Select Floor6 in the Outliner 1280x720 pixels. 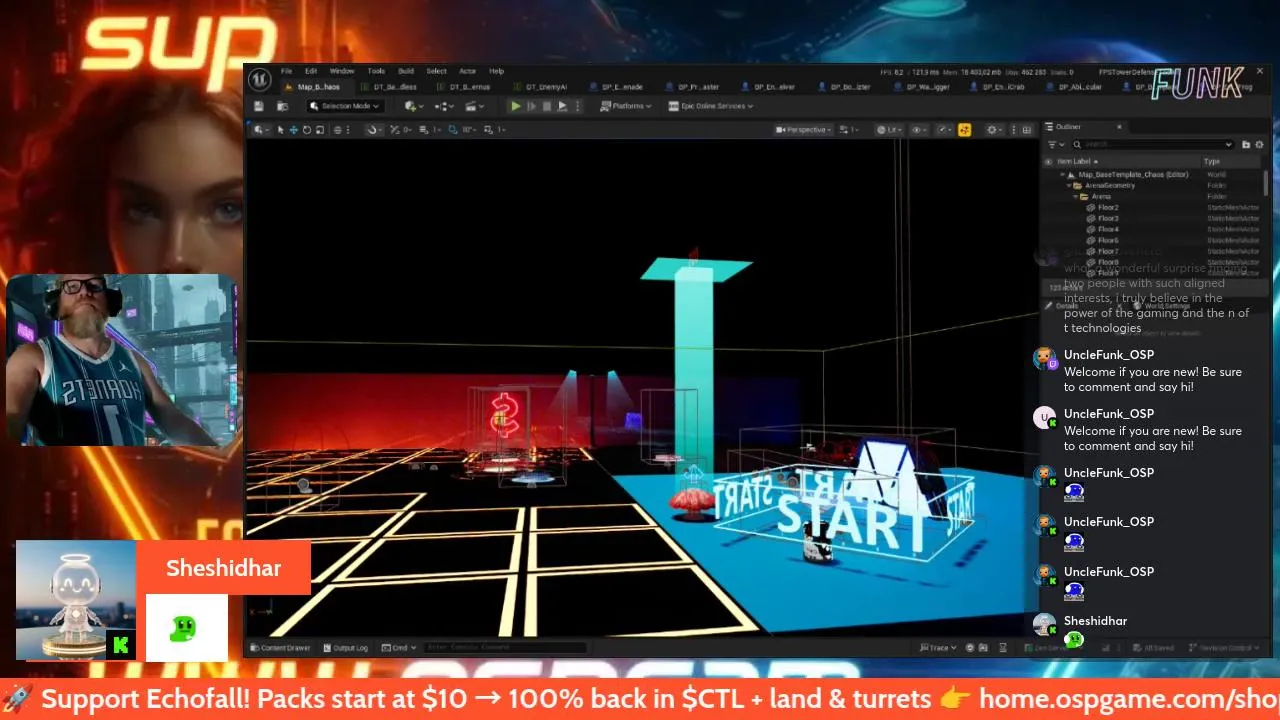(1108, 240)
